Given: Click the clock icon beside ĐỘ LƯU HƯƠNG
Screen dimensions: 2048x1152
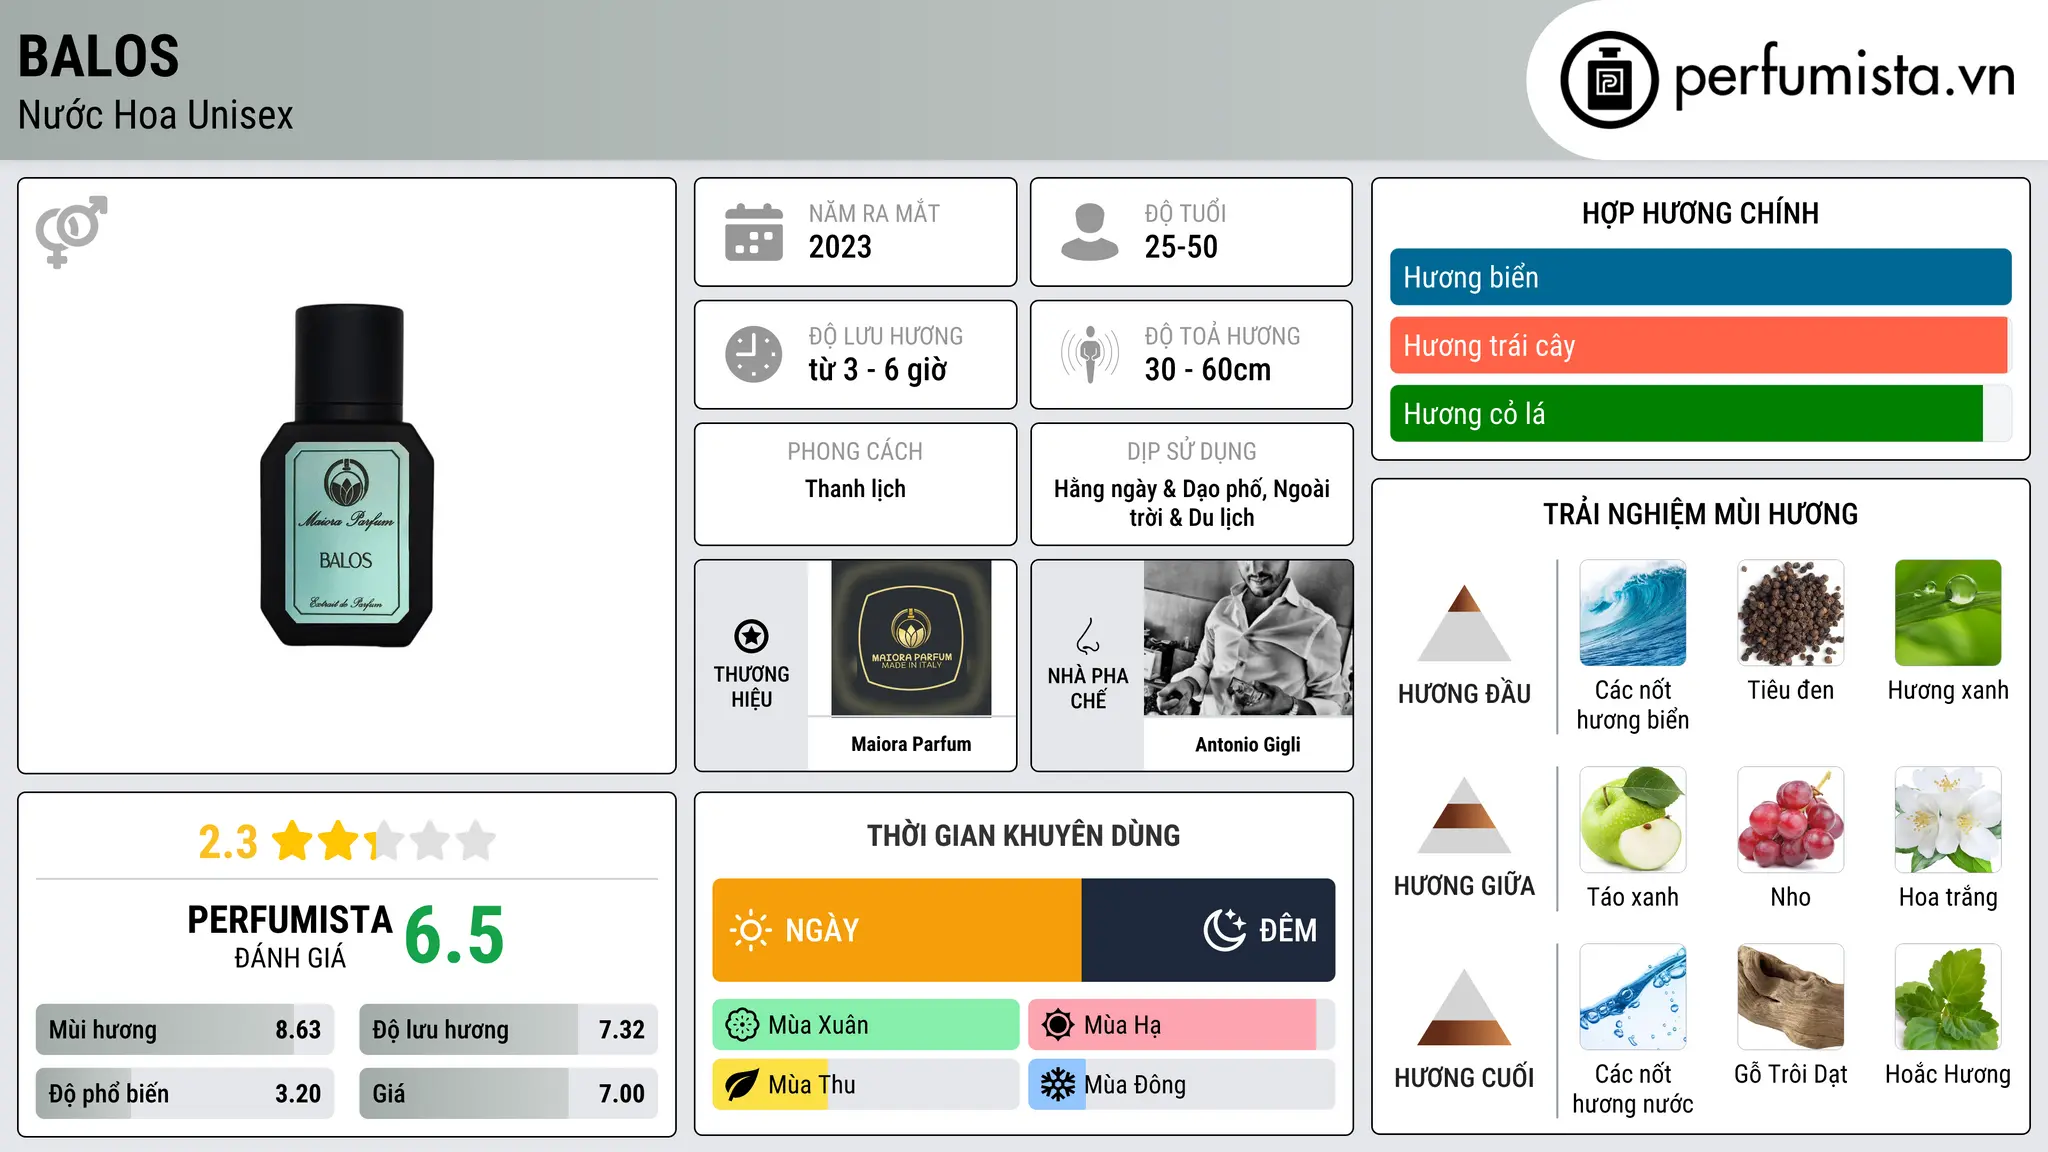Looking at the screenshot, I should point(754,354).
